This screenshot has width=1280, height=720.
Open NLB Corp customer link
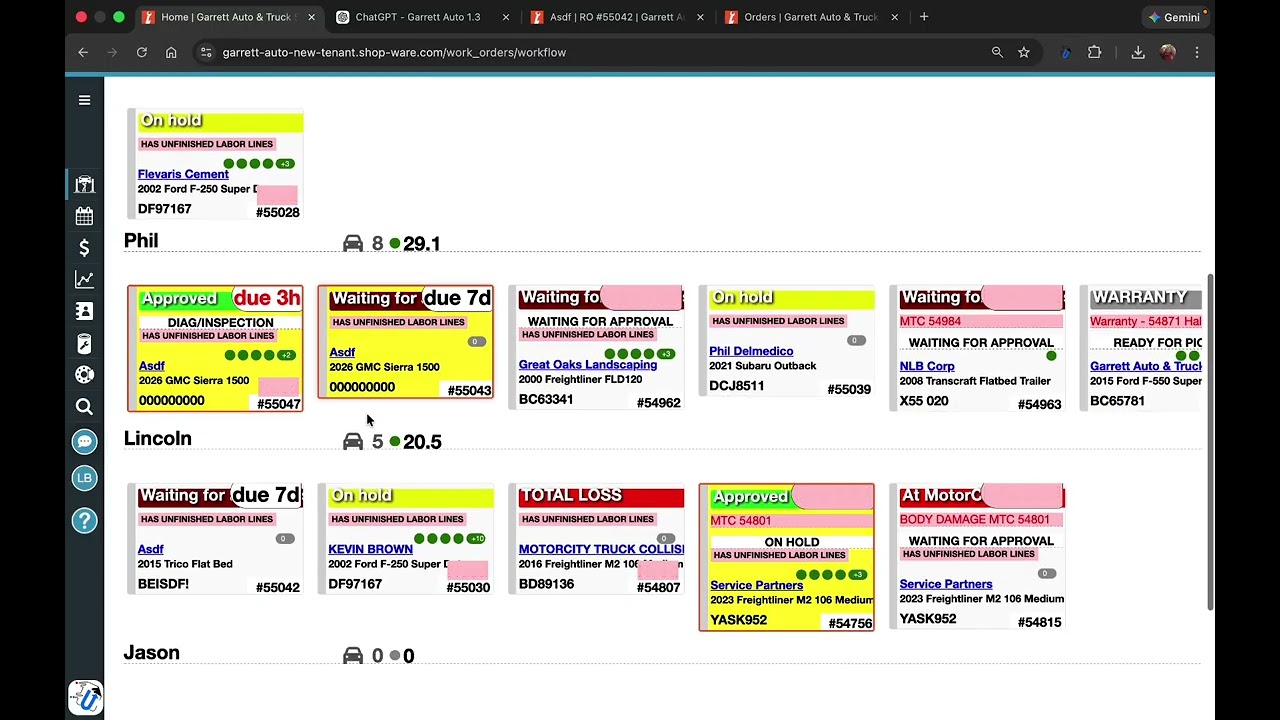coord(927,366)
